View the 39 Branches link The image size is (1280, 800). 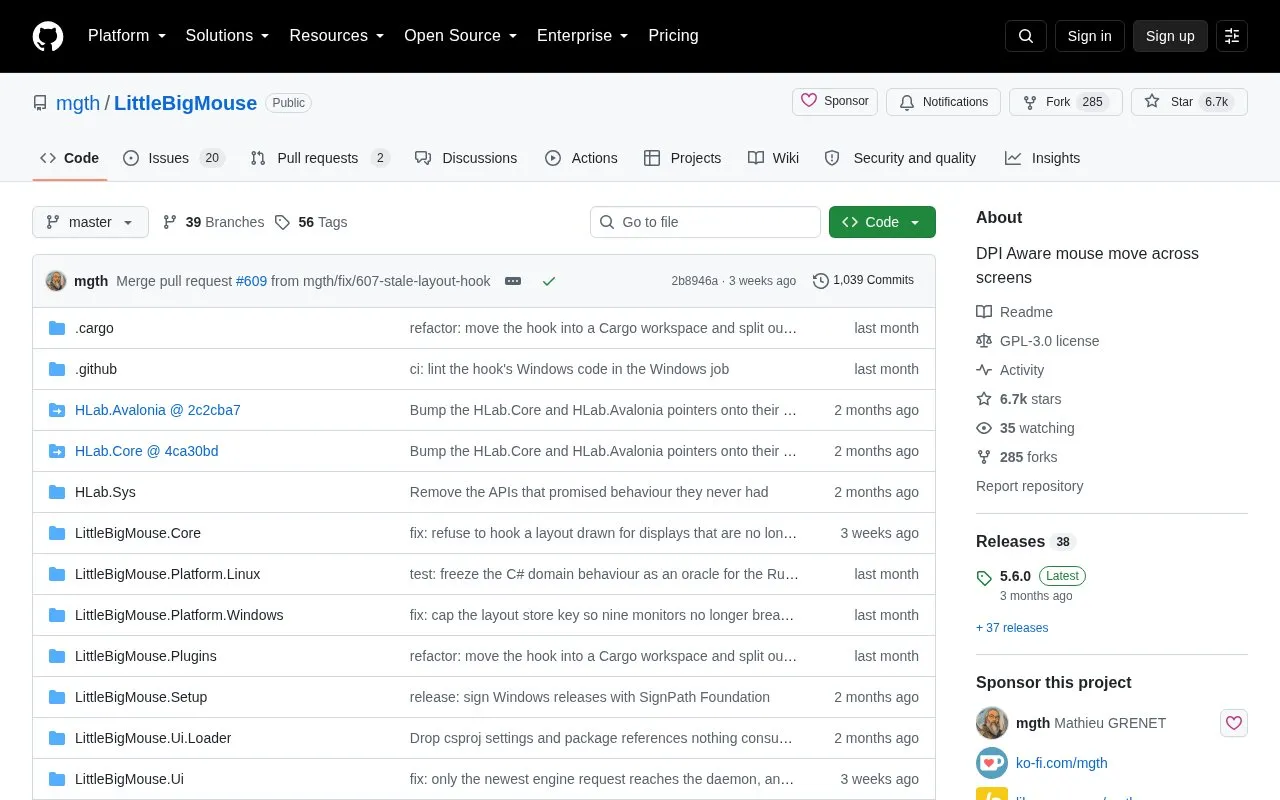click(x=213, y=222)
